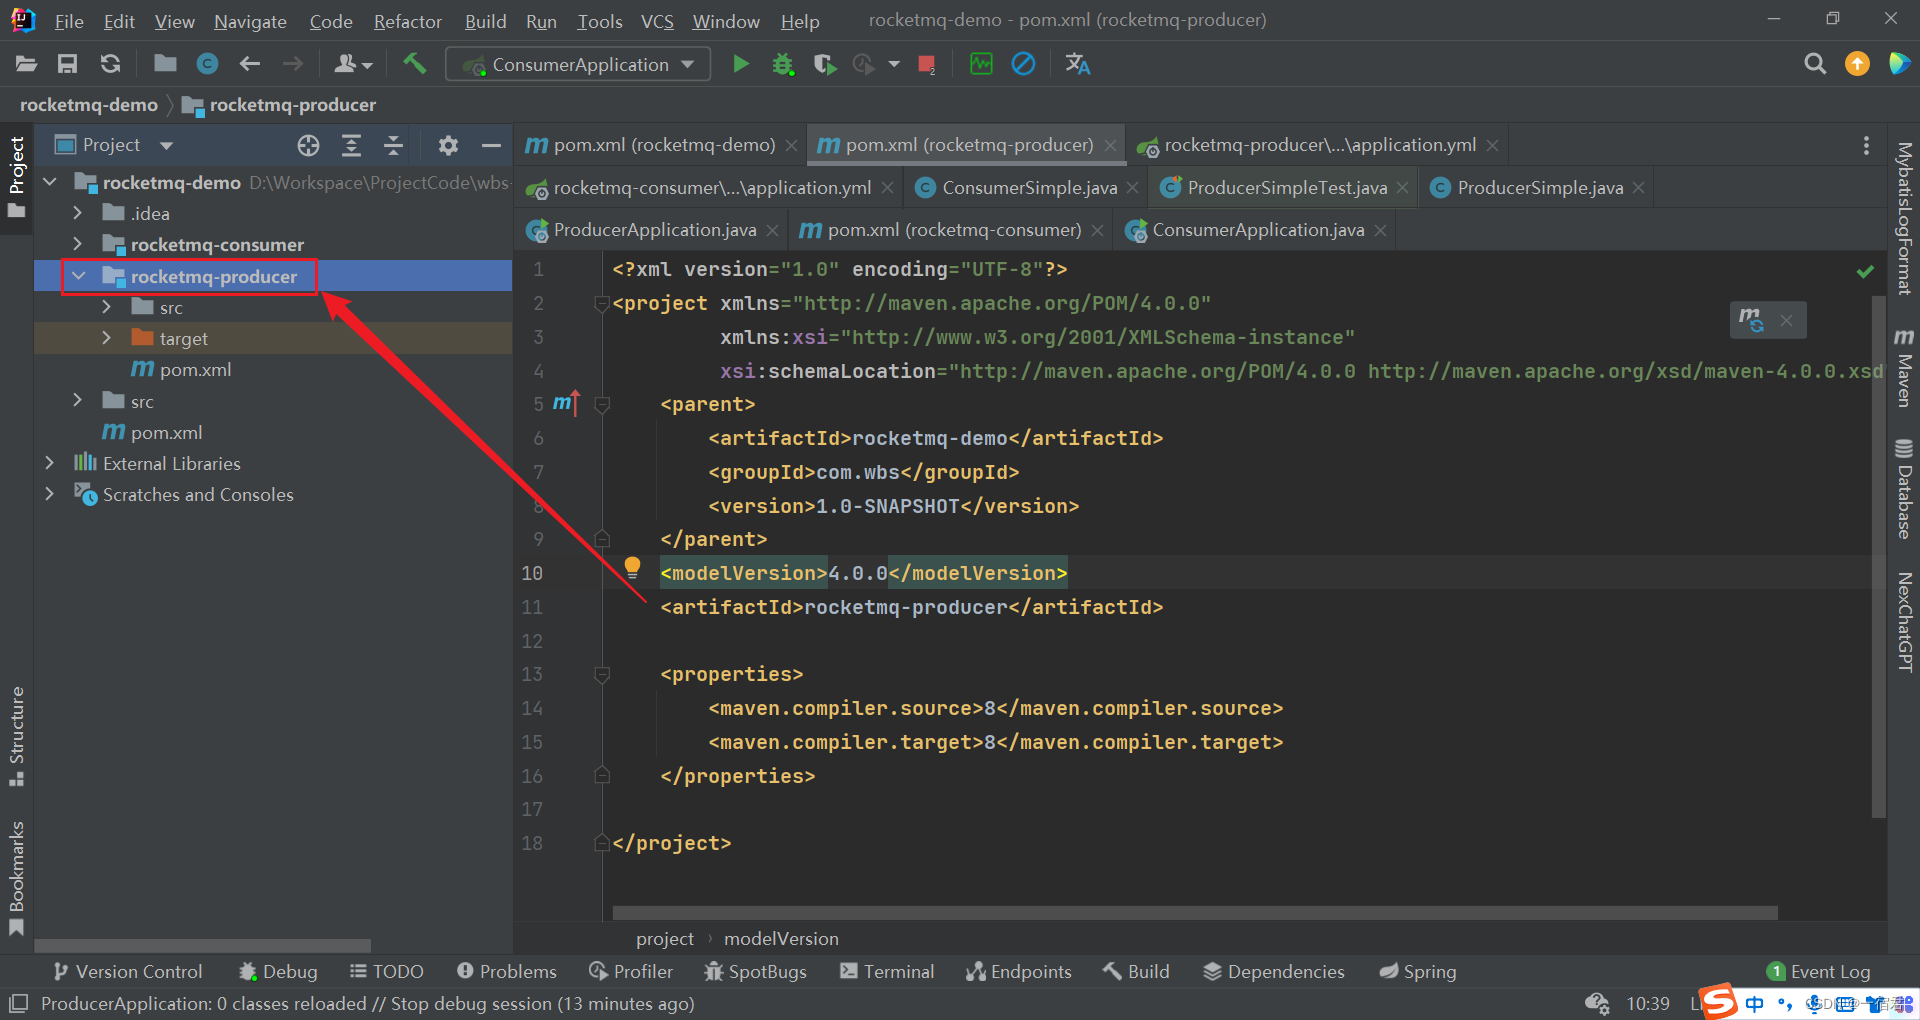
Task: Open the Navigate menu
Action: pyautogui.click(x=250, y=21)
